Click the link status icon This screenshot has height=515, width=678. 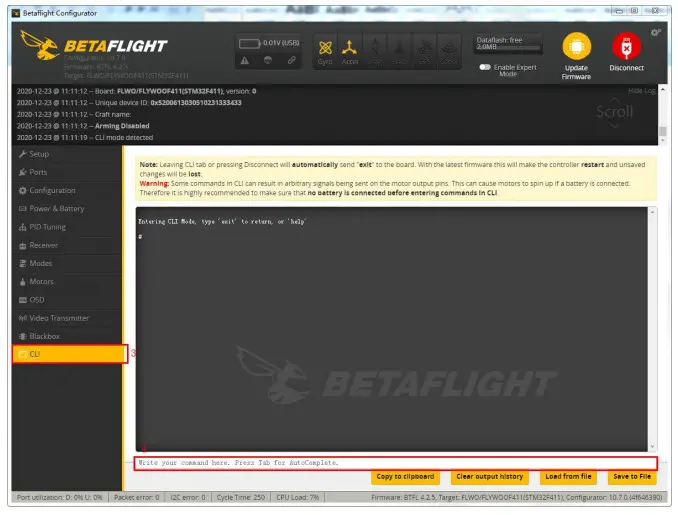[292, 60]
